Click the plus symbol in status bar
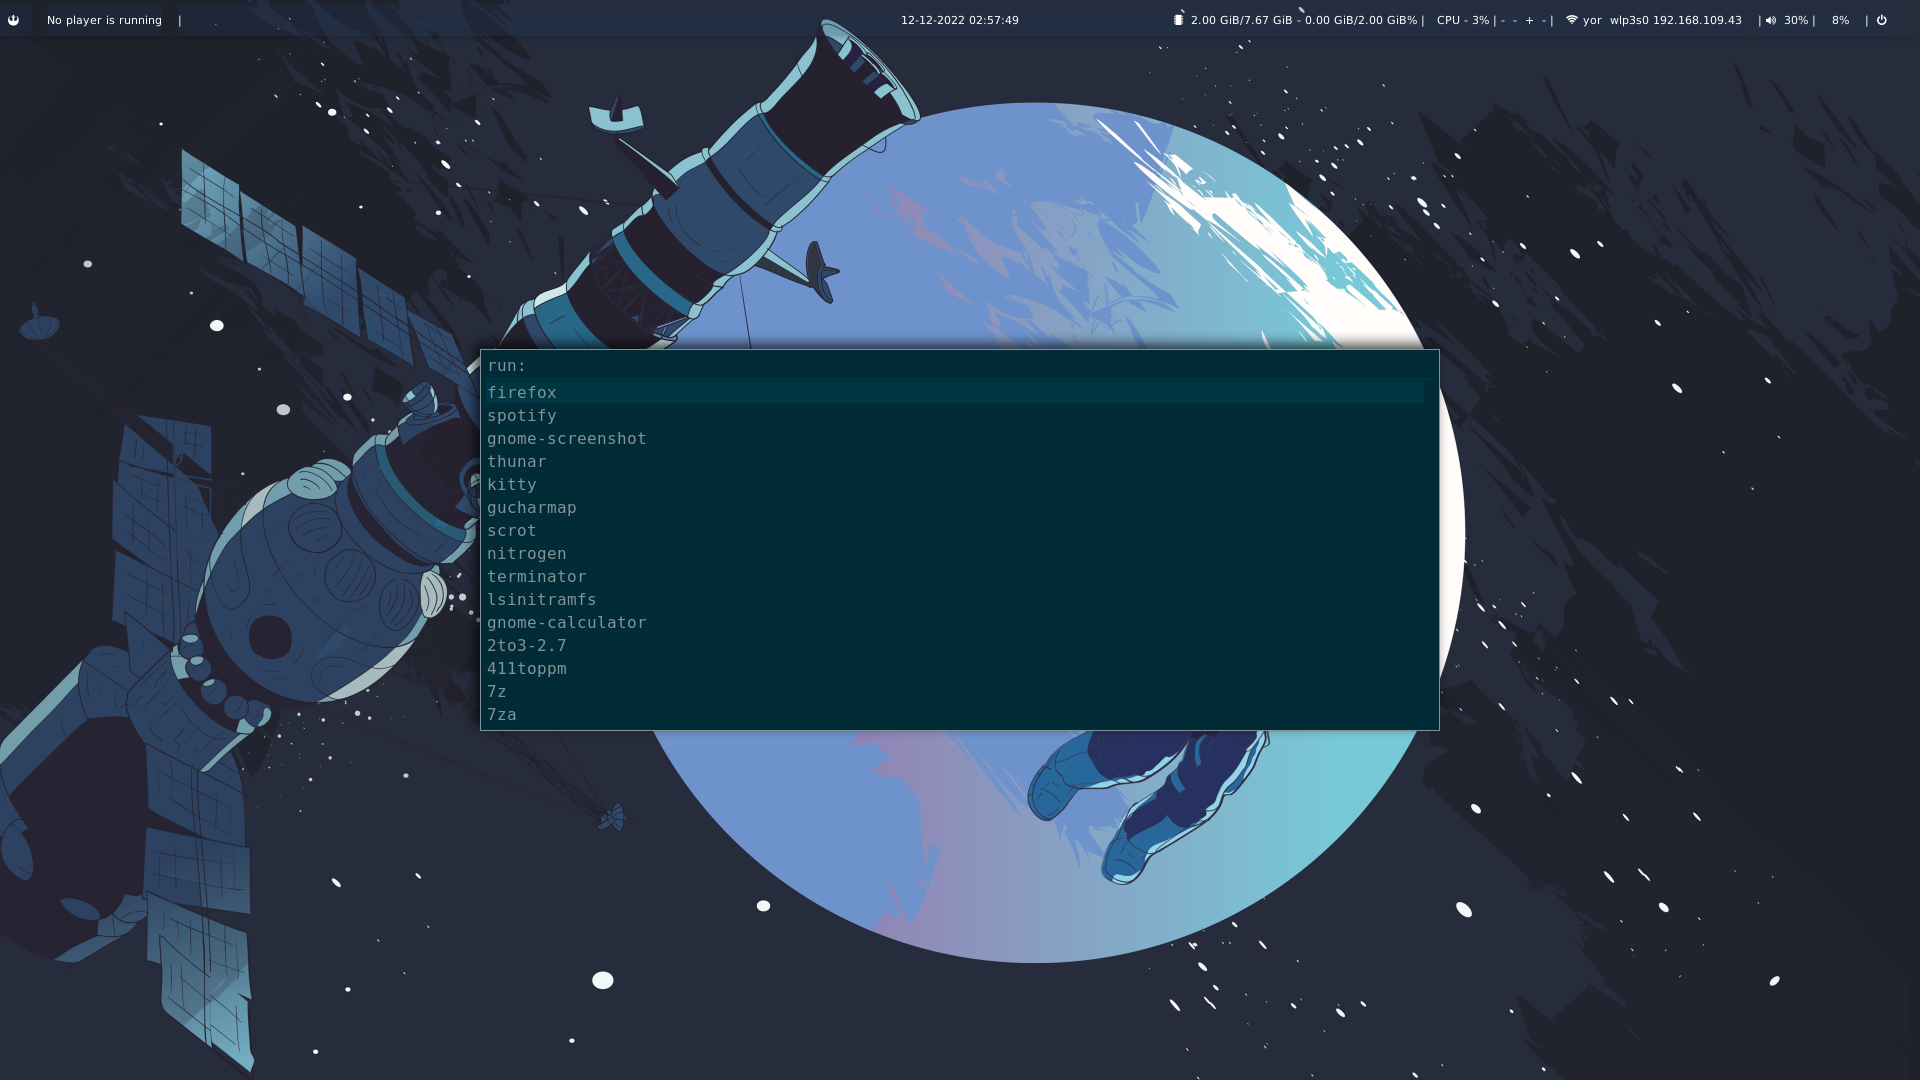This screenshot has height=1080, width=1920. (1529, 20)
